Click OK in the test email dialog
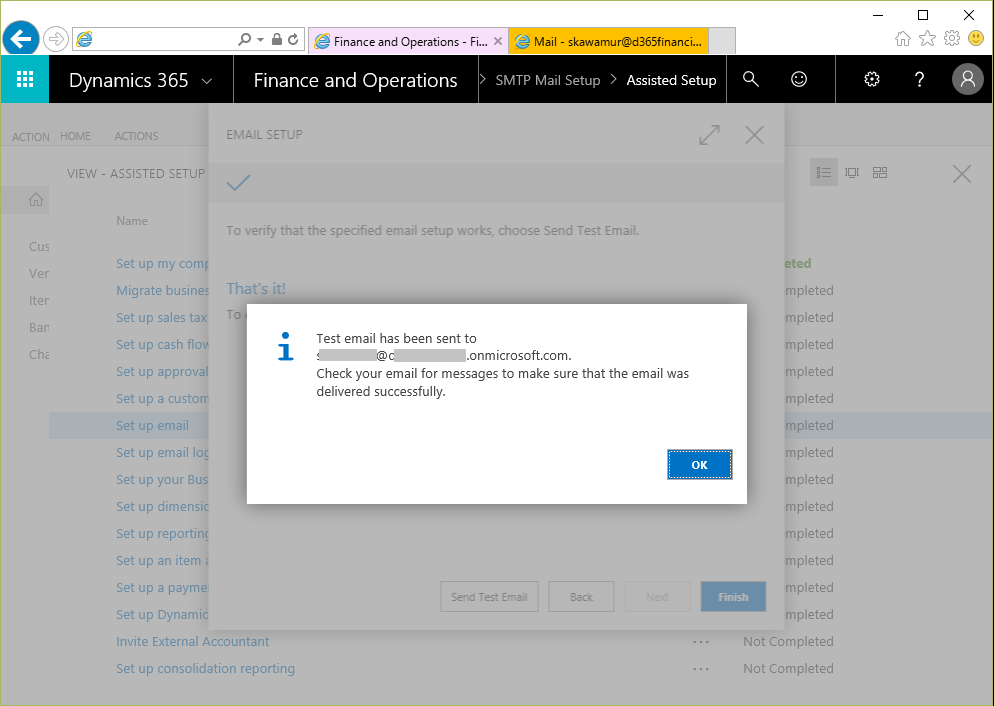This screenshot has width=994, height=706. [x=699, y=465]
